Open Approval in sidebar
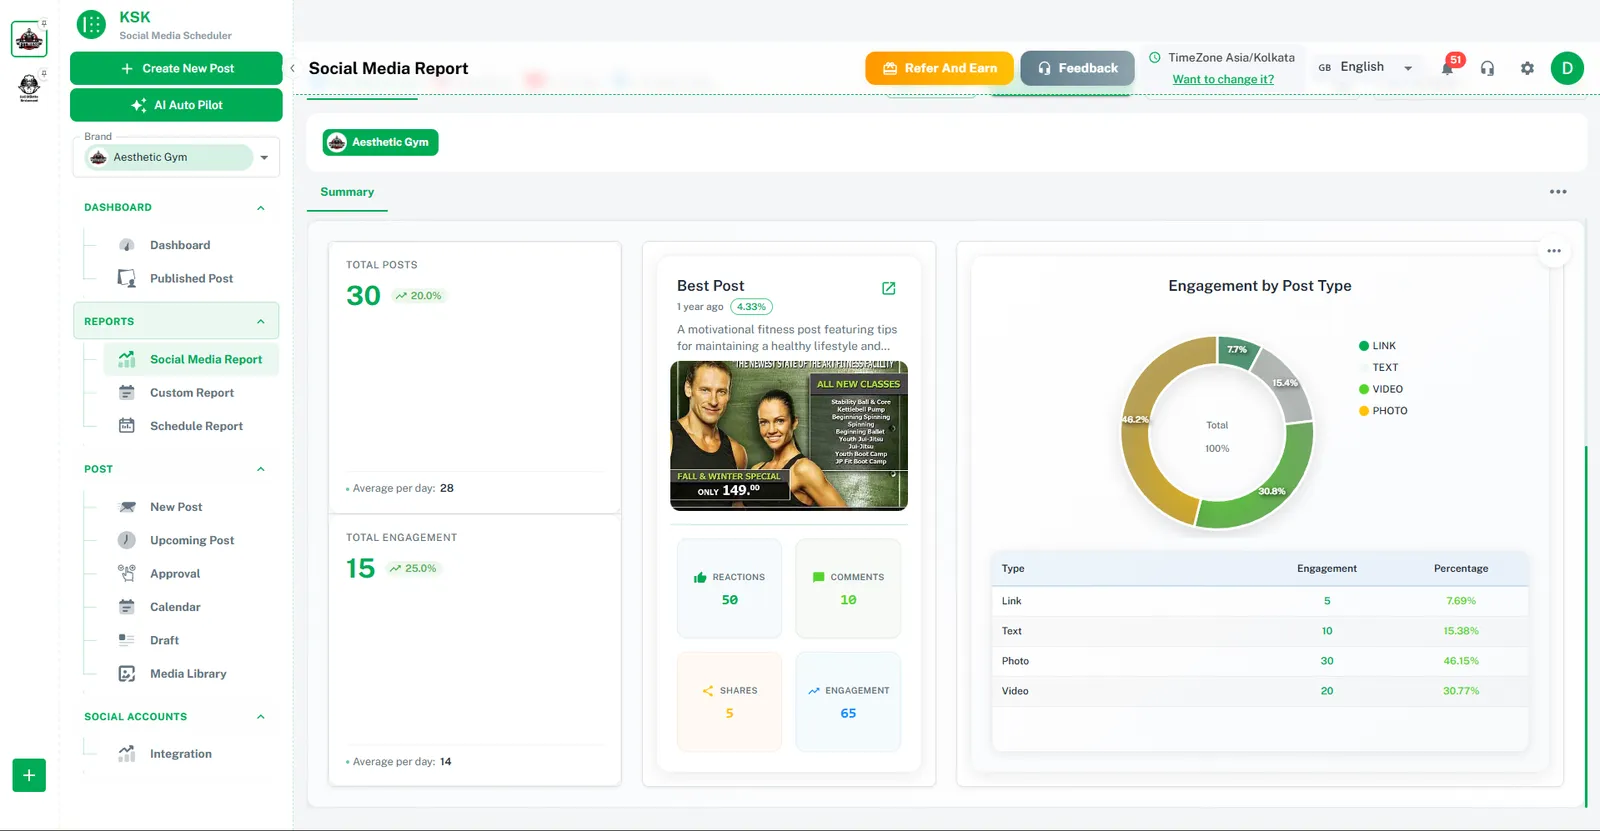This screenshot has width=1600, height=831. (175, 574)
